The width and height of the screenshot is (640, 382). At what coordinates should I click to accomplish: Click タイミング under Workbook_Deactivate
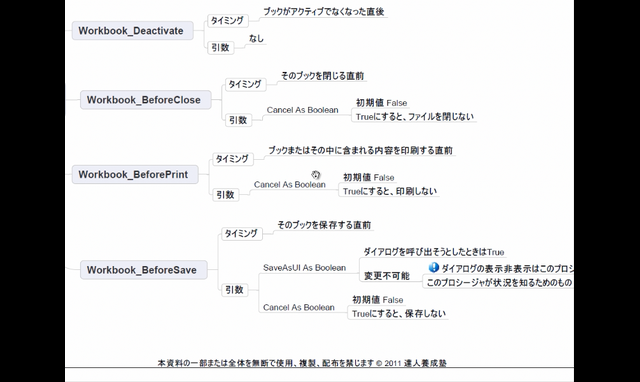click(228, 20)
